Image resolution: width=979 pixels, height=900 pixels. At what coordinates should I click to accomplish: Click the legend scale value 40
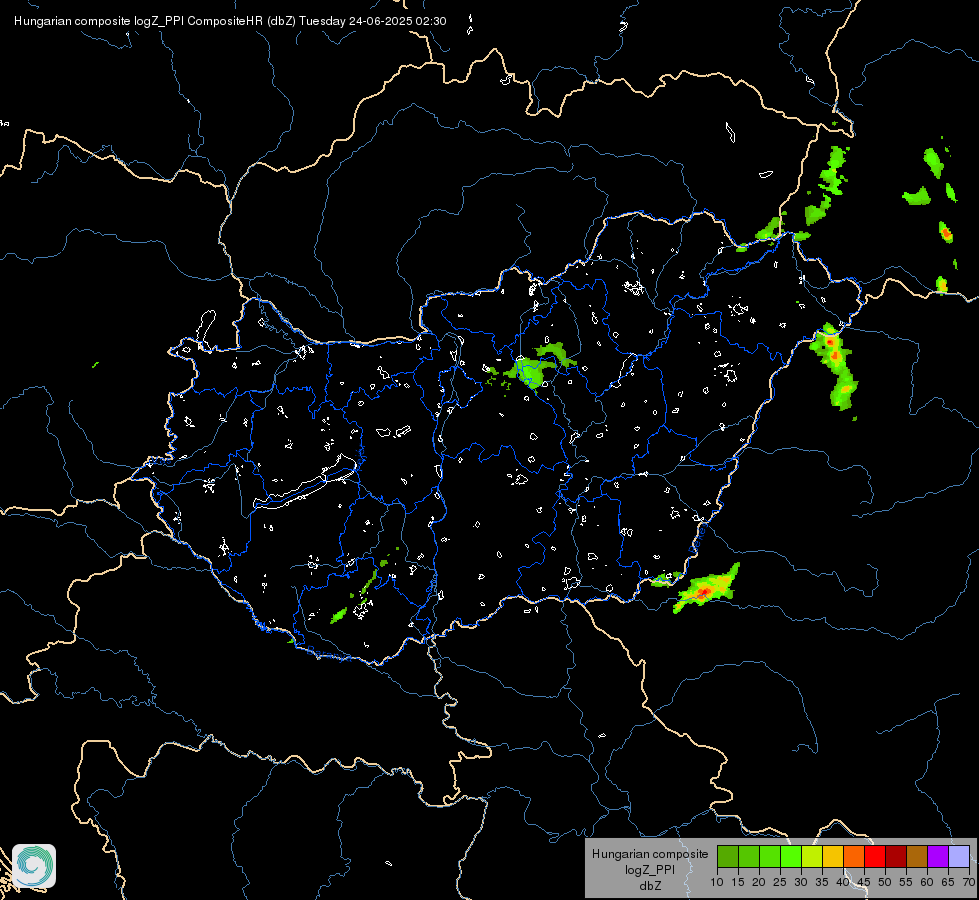point(842,883)
